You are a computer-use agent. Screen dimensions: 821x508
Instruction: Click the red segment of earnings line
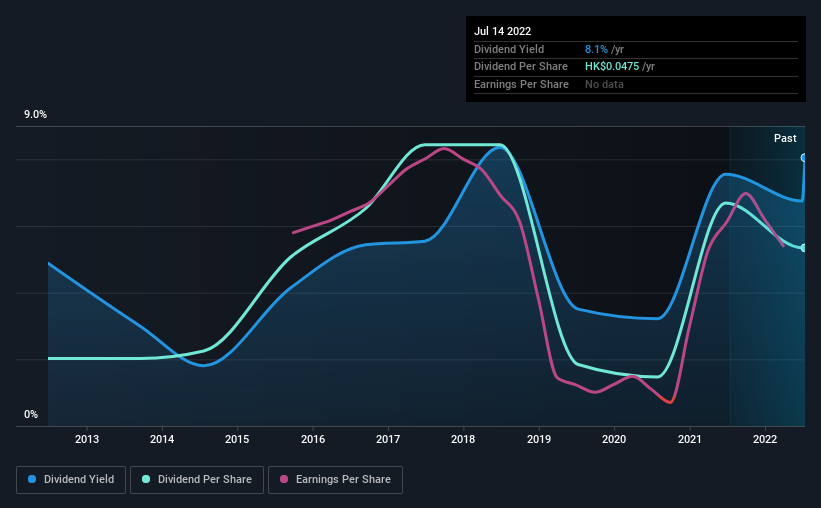(x=666, y=400)
